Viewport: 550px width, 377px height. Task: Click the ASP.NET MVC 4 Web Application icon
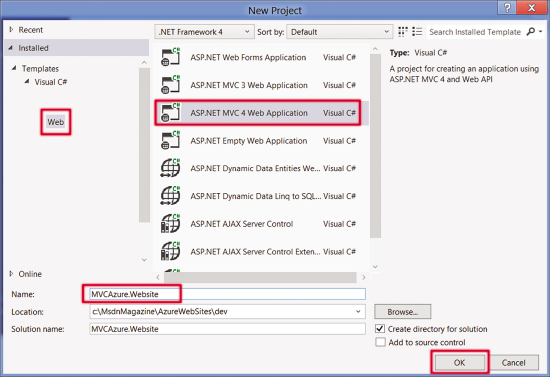(x=170, y=113)
